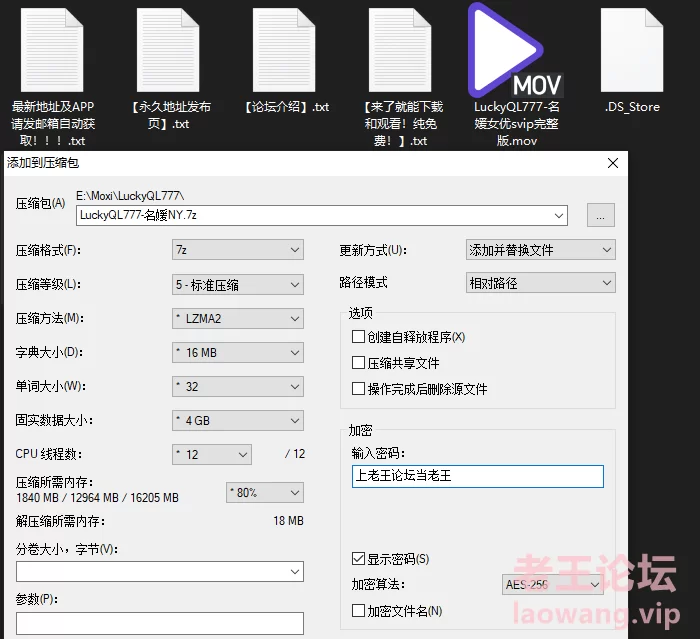Open the 路径模式 dropdown showing 相对路径

(541, 283)
